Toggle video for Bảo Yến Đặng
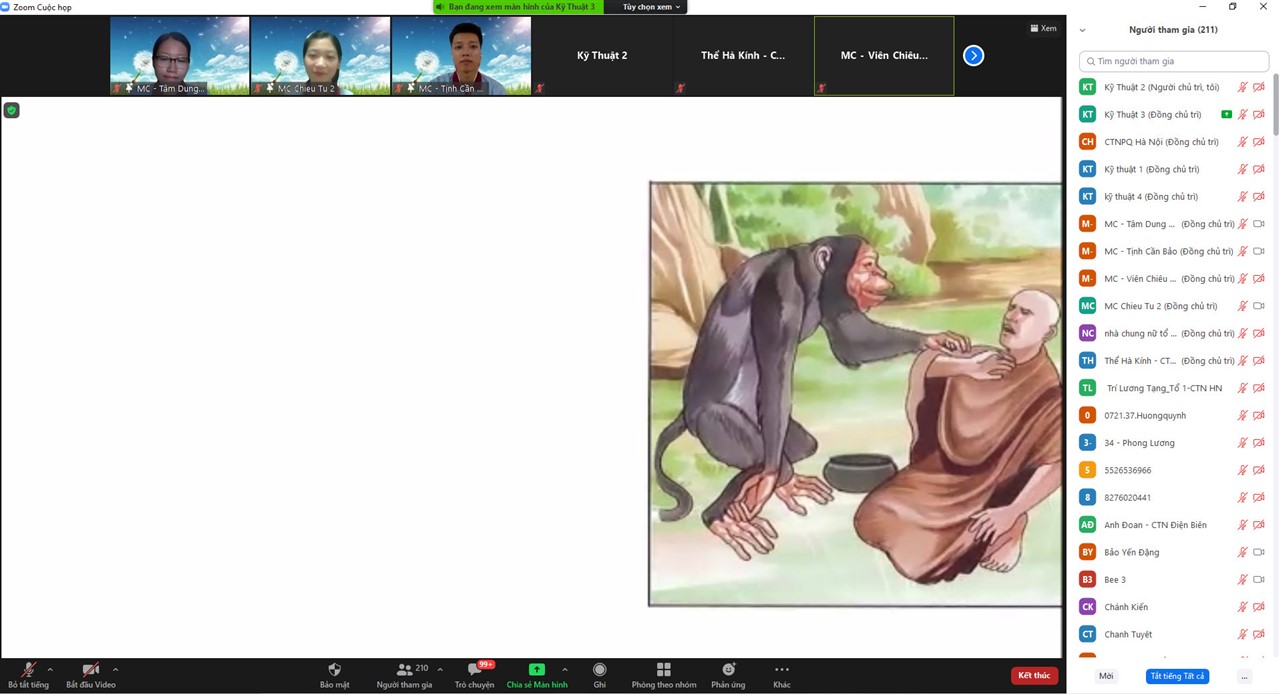The height and width of the screenshot is (694, 1280). (x=1259, y=552)
